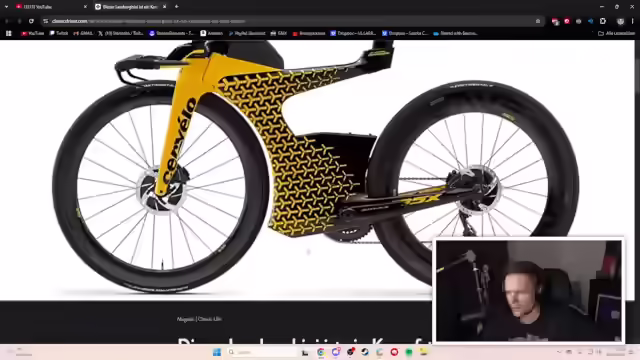Open the green taskbar app
640x360 pixels.
[409, 352]
